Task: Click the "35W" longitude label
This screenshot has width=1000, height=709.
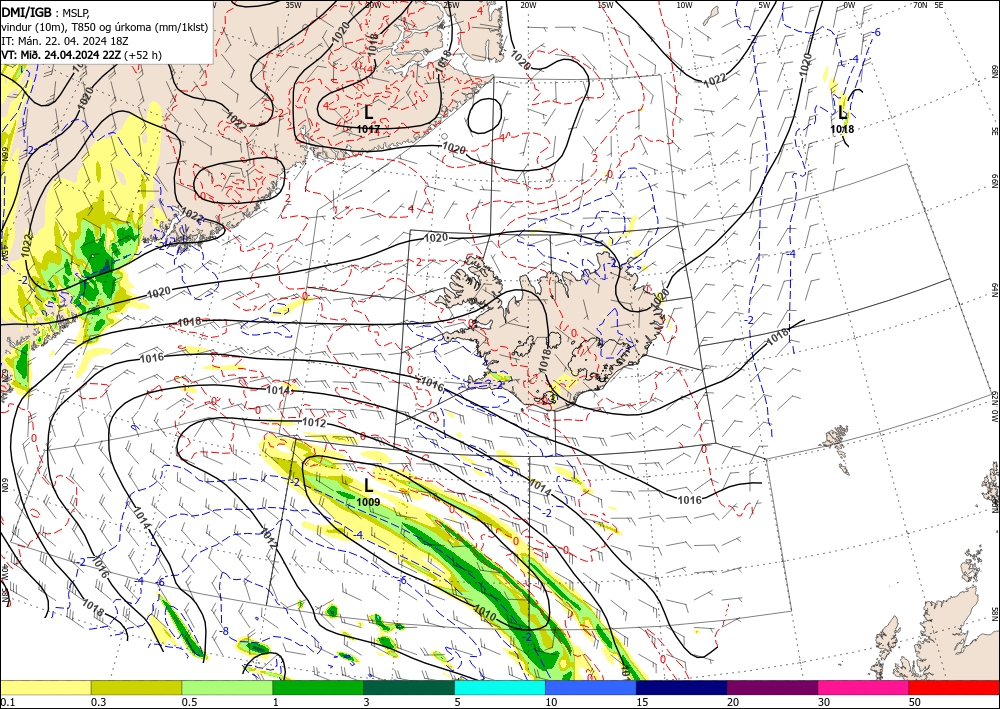Action: pos(293,5)
